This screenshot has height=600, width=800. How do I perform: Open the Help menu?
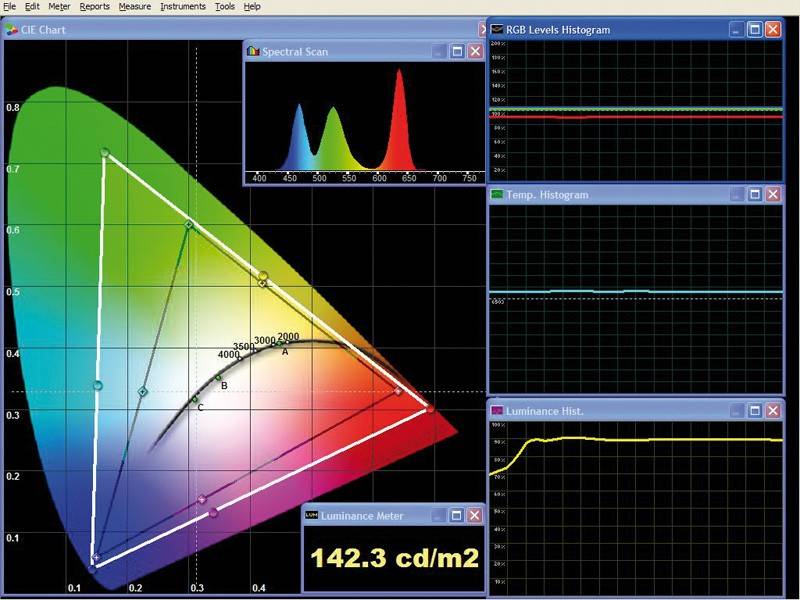(x=252, y=7)
